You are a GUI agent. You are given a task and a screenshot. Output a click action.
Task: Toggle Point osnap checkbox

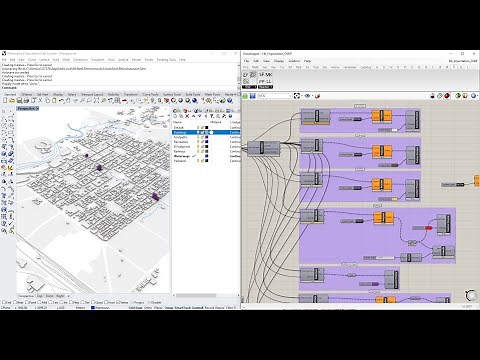(x=27, y=302)
